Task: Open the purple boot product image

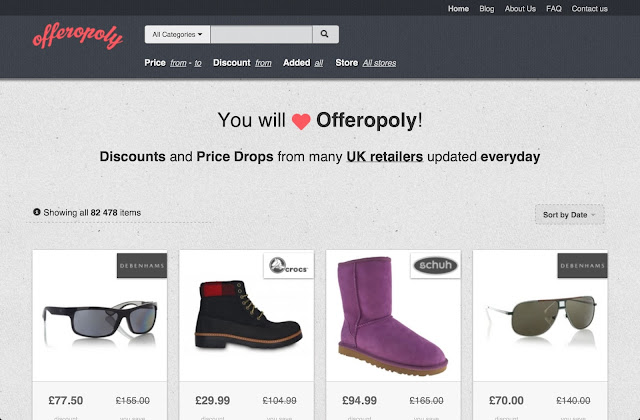Action: (393, 316)
